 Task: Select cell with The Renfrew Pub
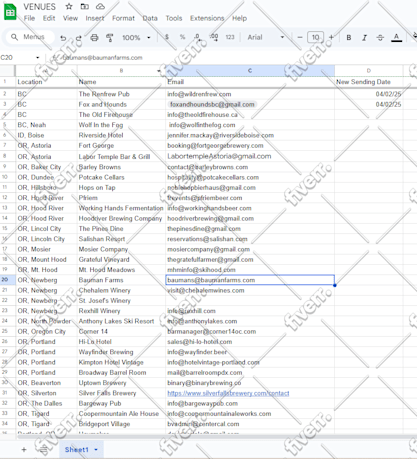coord(121,94)
